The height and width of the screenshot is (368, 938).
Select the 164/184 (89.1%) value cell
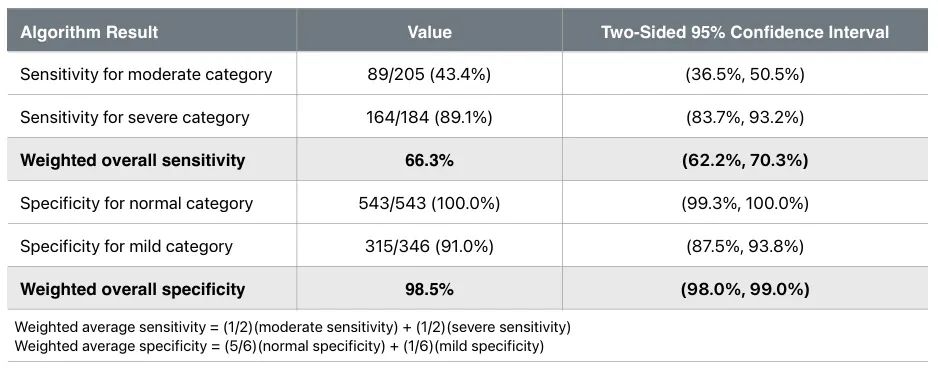429,117
